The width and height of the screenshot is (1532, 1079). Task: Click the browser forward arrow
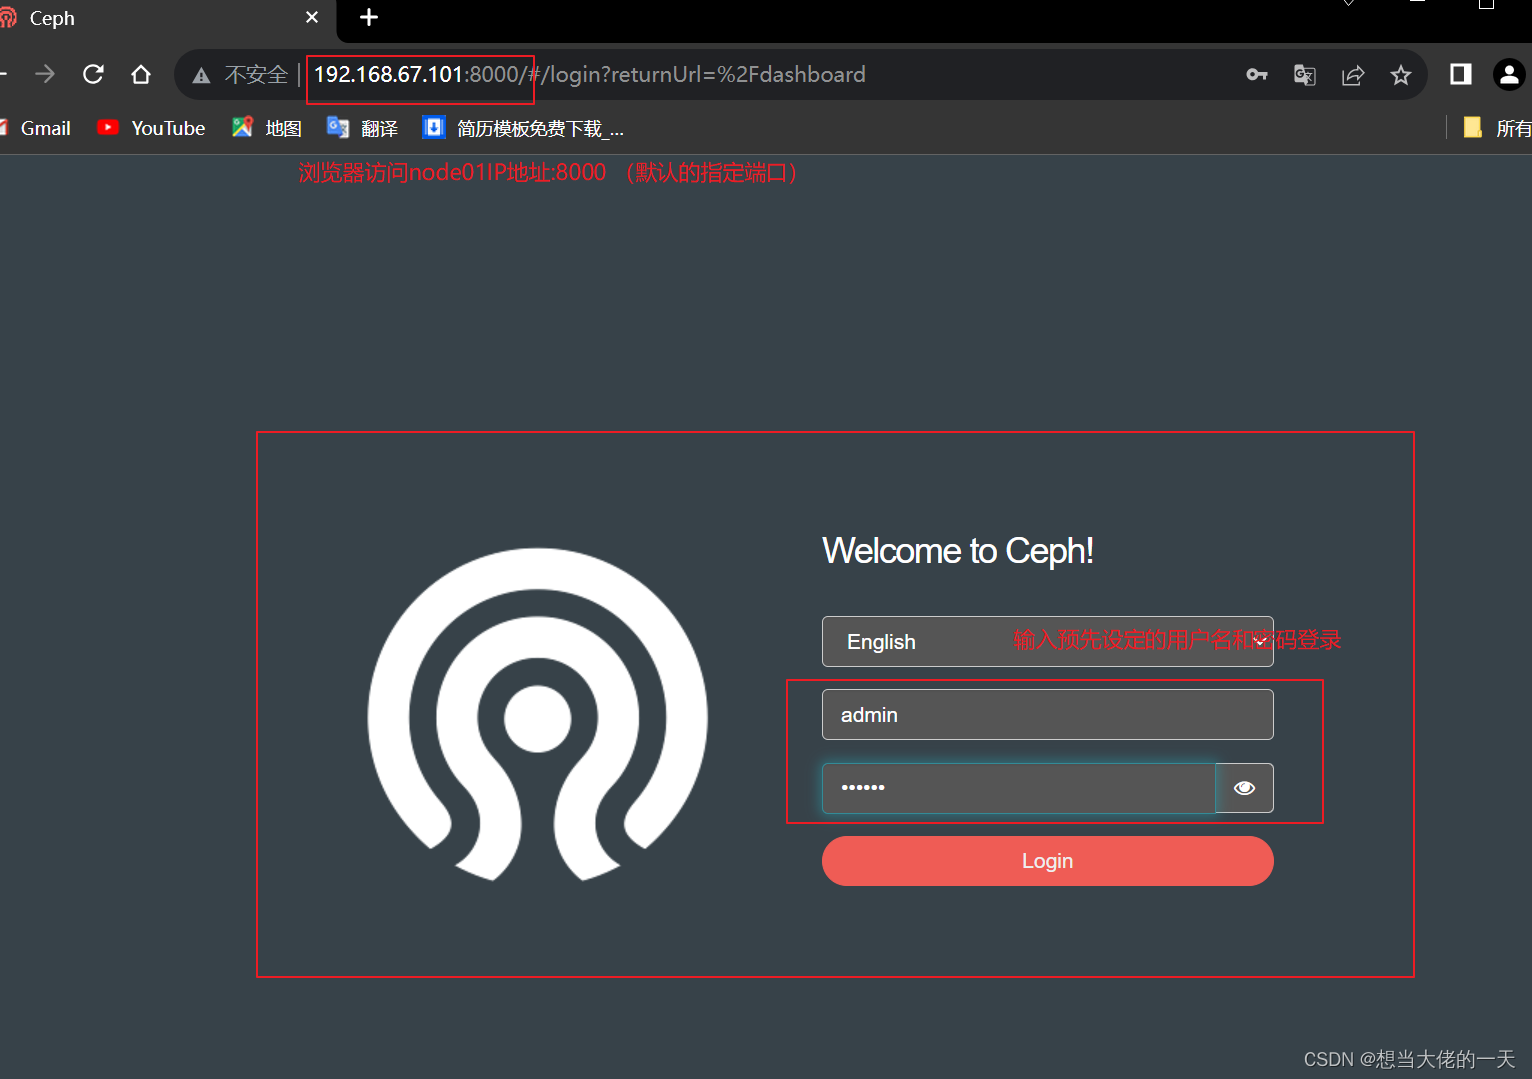[45, 74]
